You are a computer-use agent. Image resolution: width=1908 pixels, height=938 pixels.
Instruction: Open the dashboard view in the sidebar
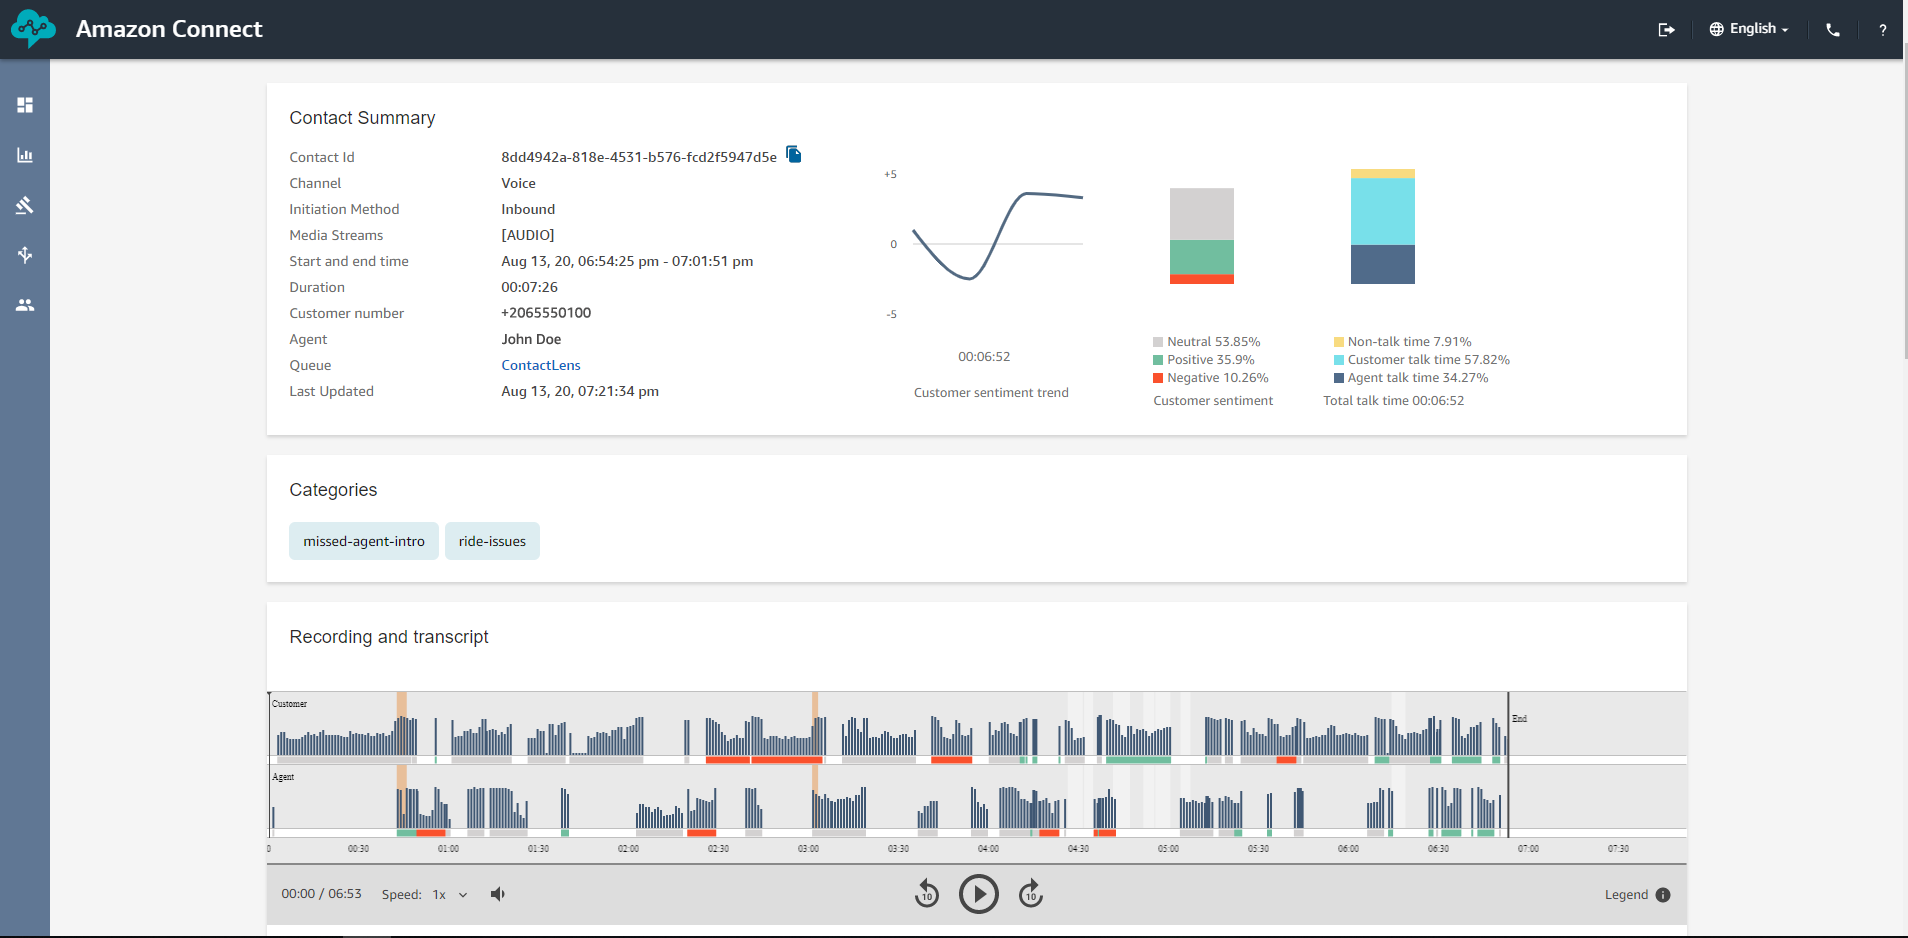[x=25, y=104]
